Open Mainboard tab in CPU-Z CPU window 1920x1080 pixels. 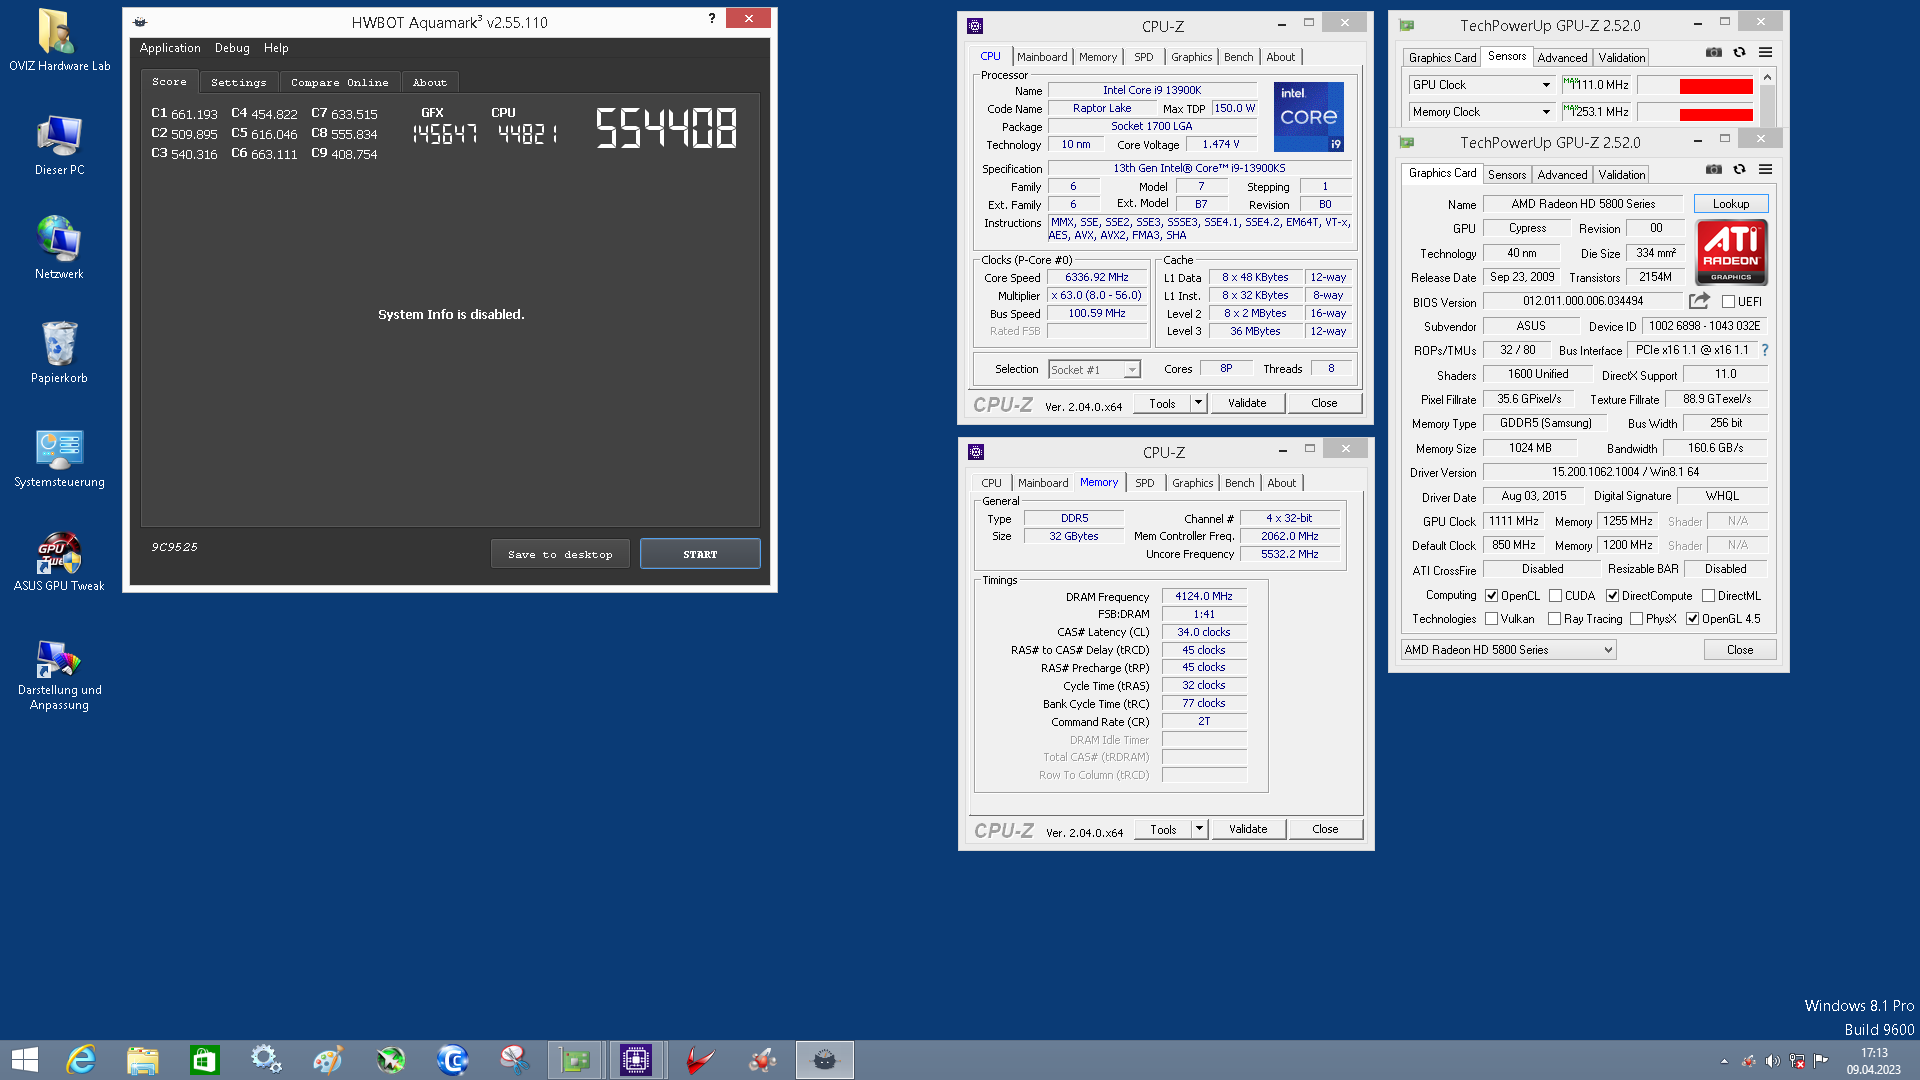(1042, 57)
